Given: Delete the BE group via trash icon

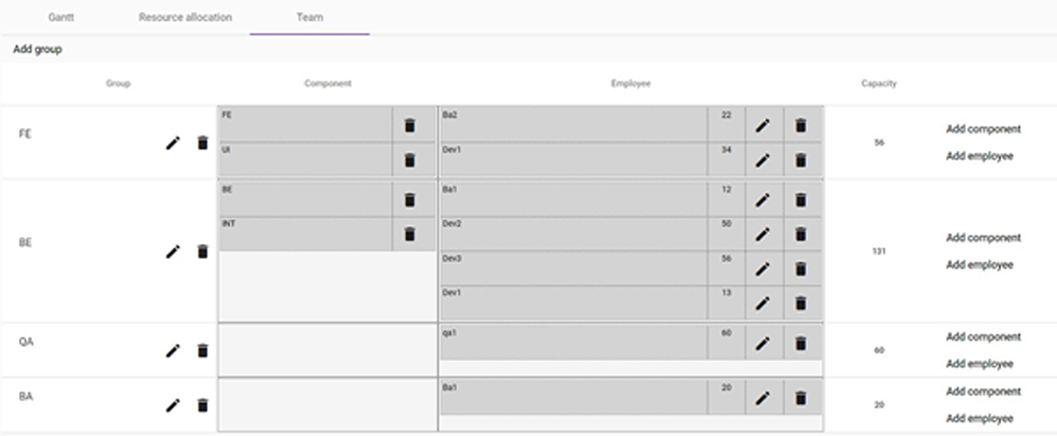Looking at the screenshot, I should [202, 251].
